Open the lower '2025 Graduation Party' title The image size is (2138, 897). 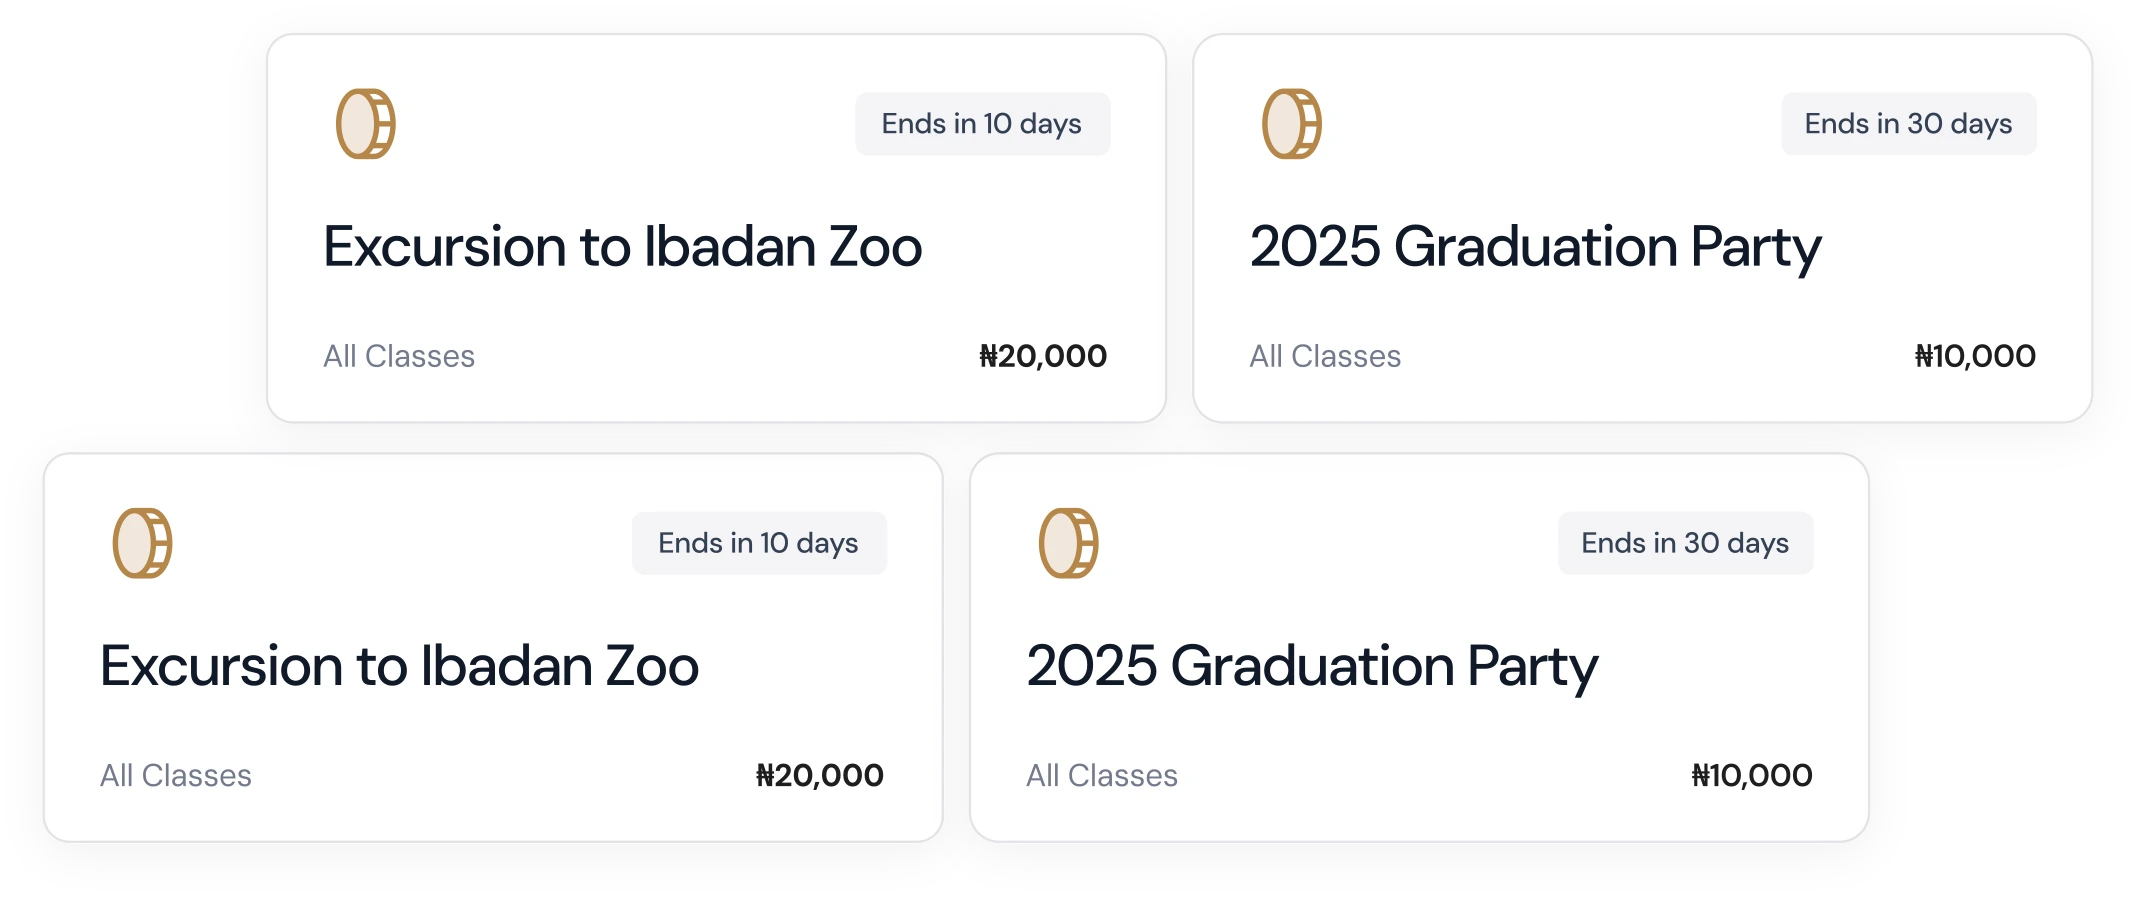1312,666
